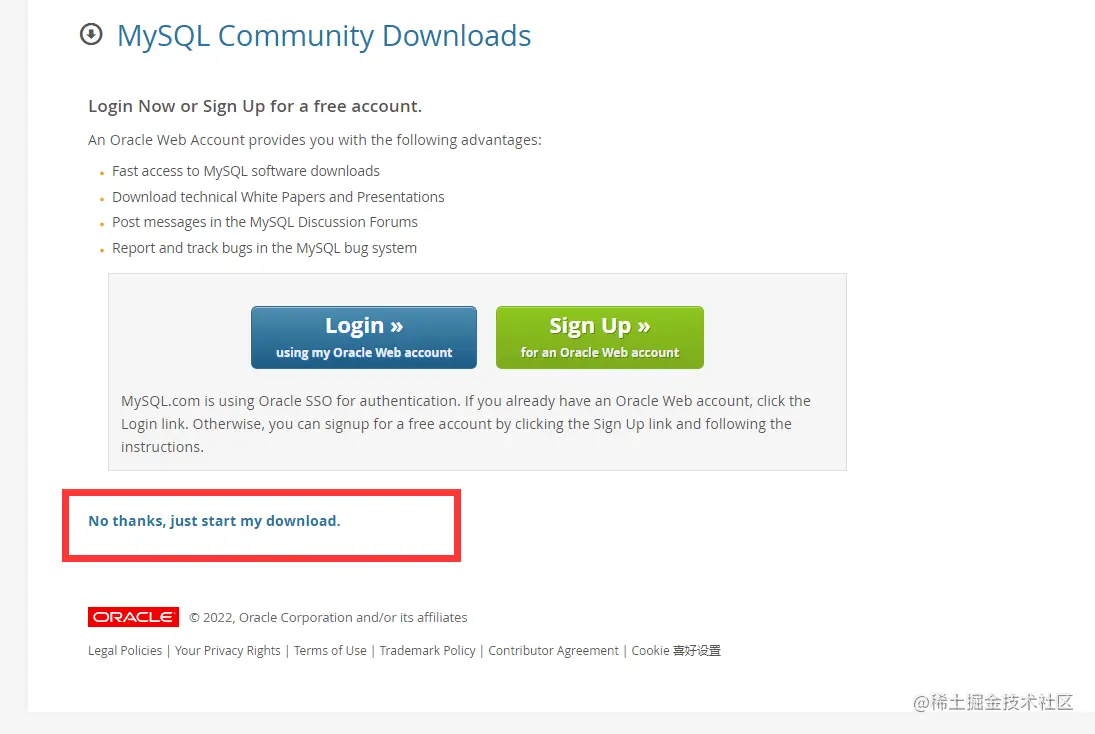Click the 'Fast access to MySQL software downloads' bullet
This screenshot has width=1095, height=734.
[246, 171]
